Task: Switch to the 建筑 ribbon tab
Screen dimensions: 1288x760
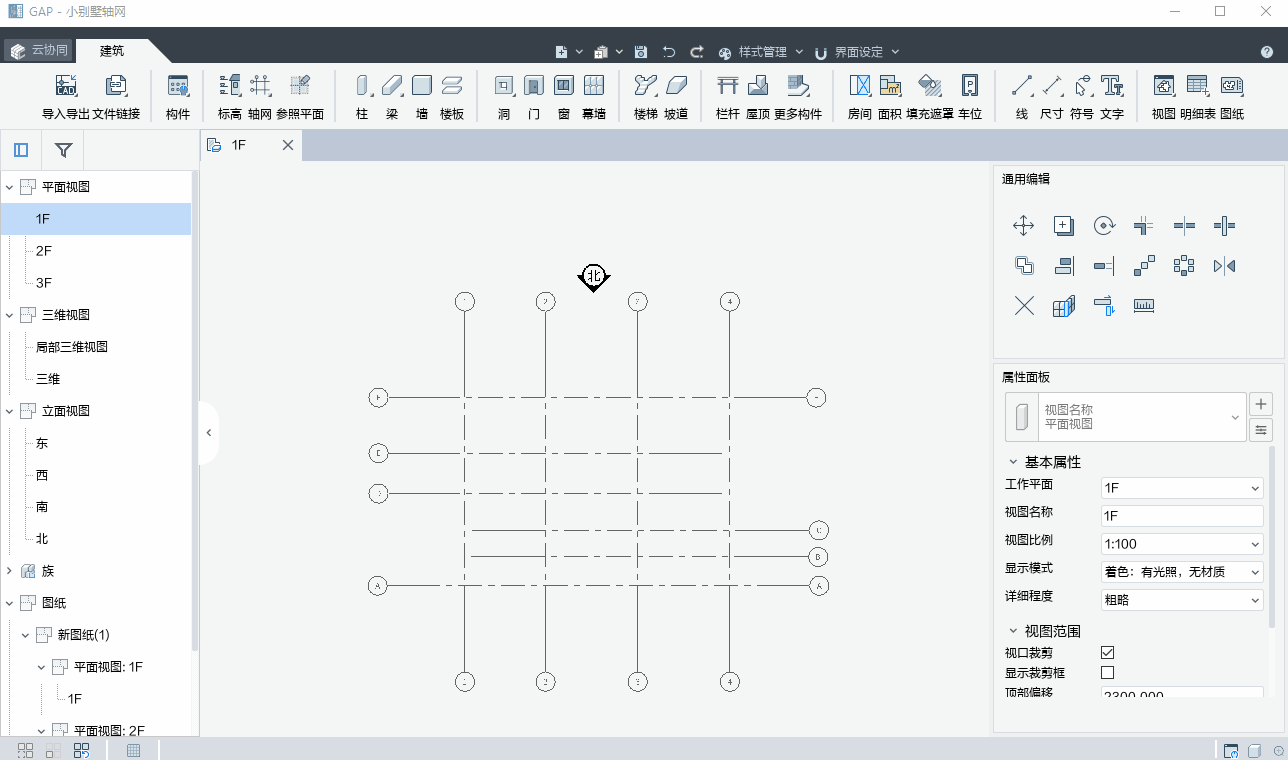Action: pyautogui.click(x=112, y=51)
